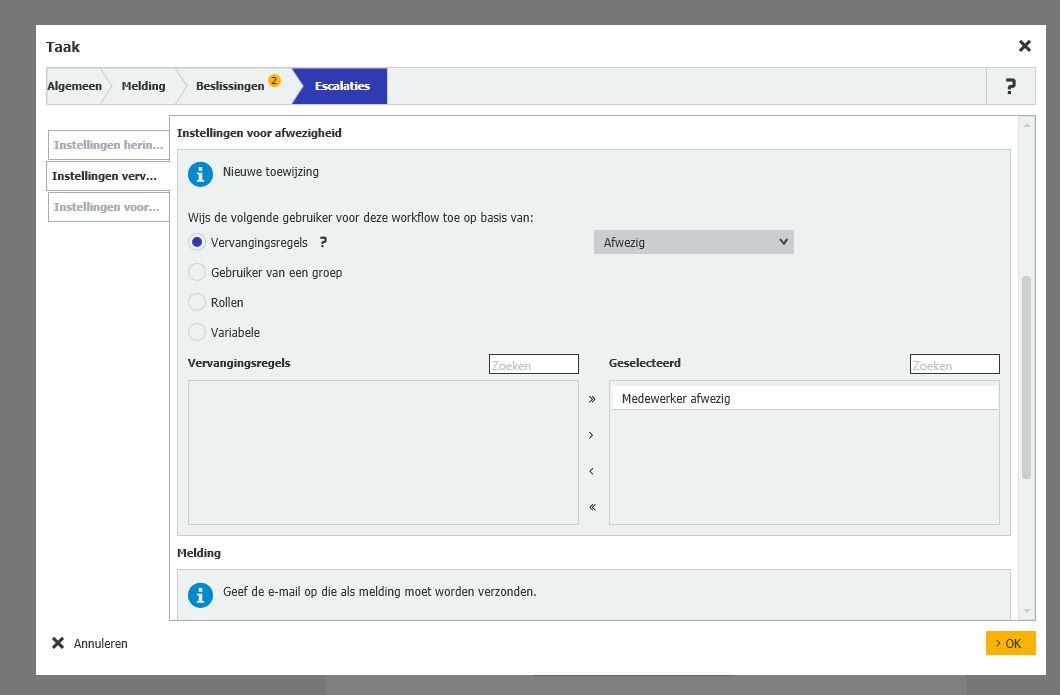This screenshot has width=1060, height=695.
Task: Open the Afwezig dropdown
Action: (x=693, y=242)
